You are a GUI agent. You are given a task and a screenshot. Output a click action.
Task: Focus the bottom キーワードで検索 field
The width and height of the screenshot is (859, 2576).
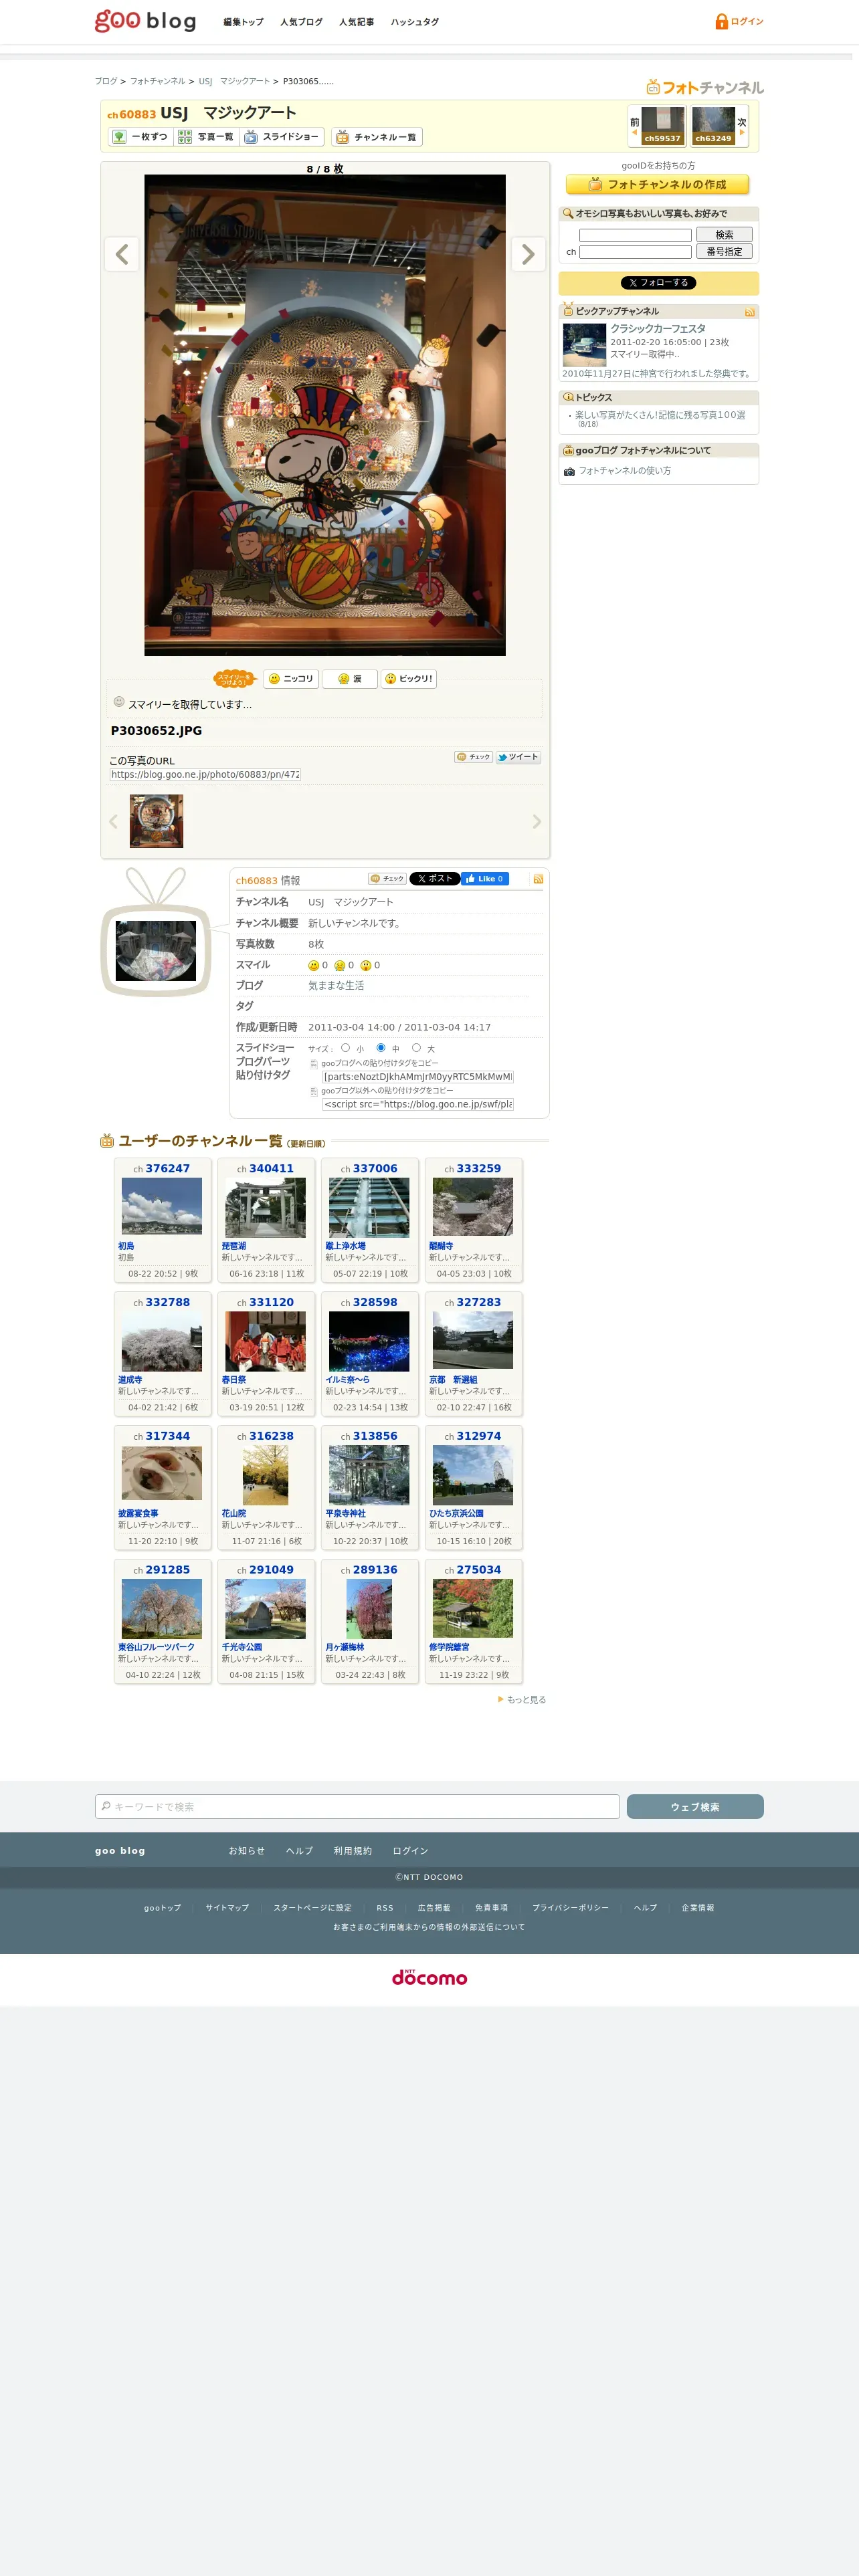pyautogui.click(x=357, y=1807)
